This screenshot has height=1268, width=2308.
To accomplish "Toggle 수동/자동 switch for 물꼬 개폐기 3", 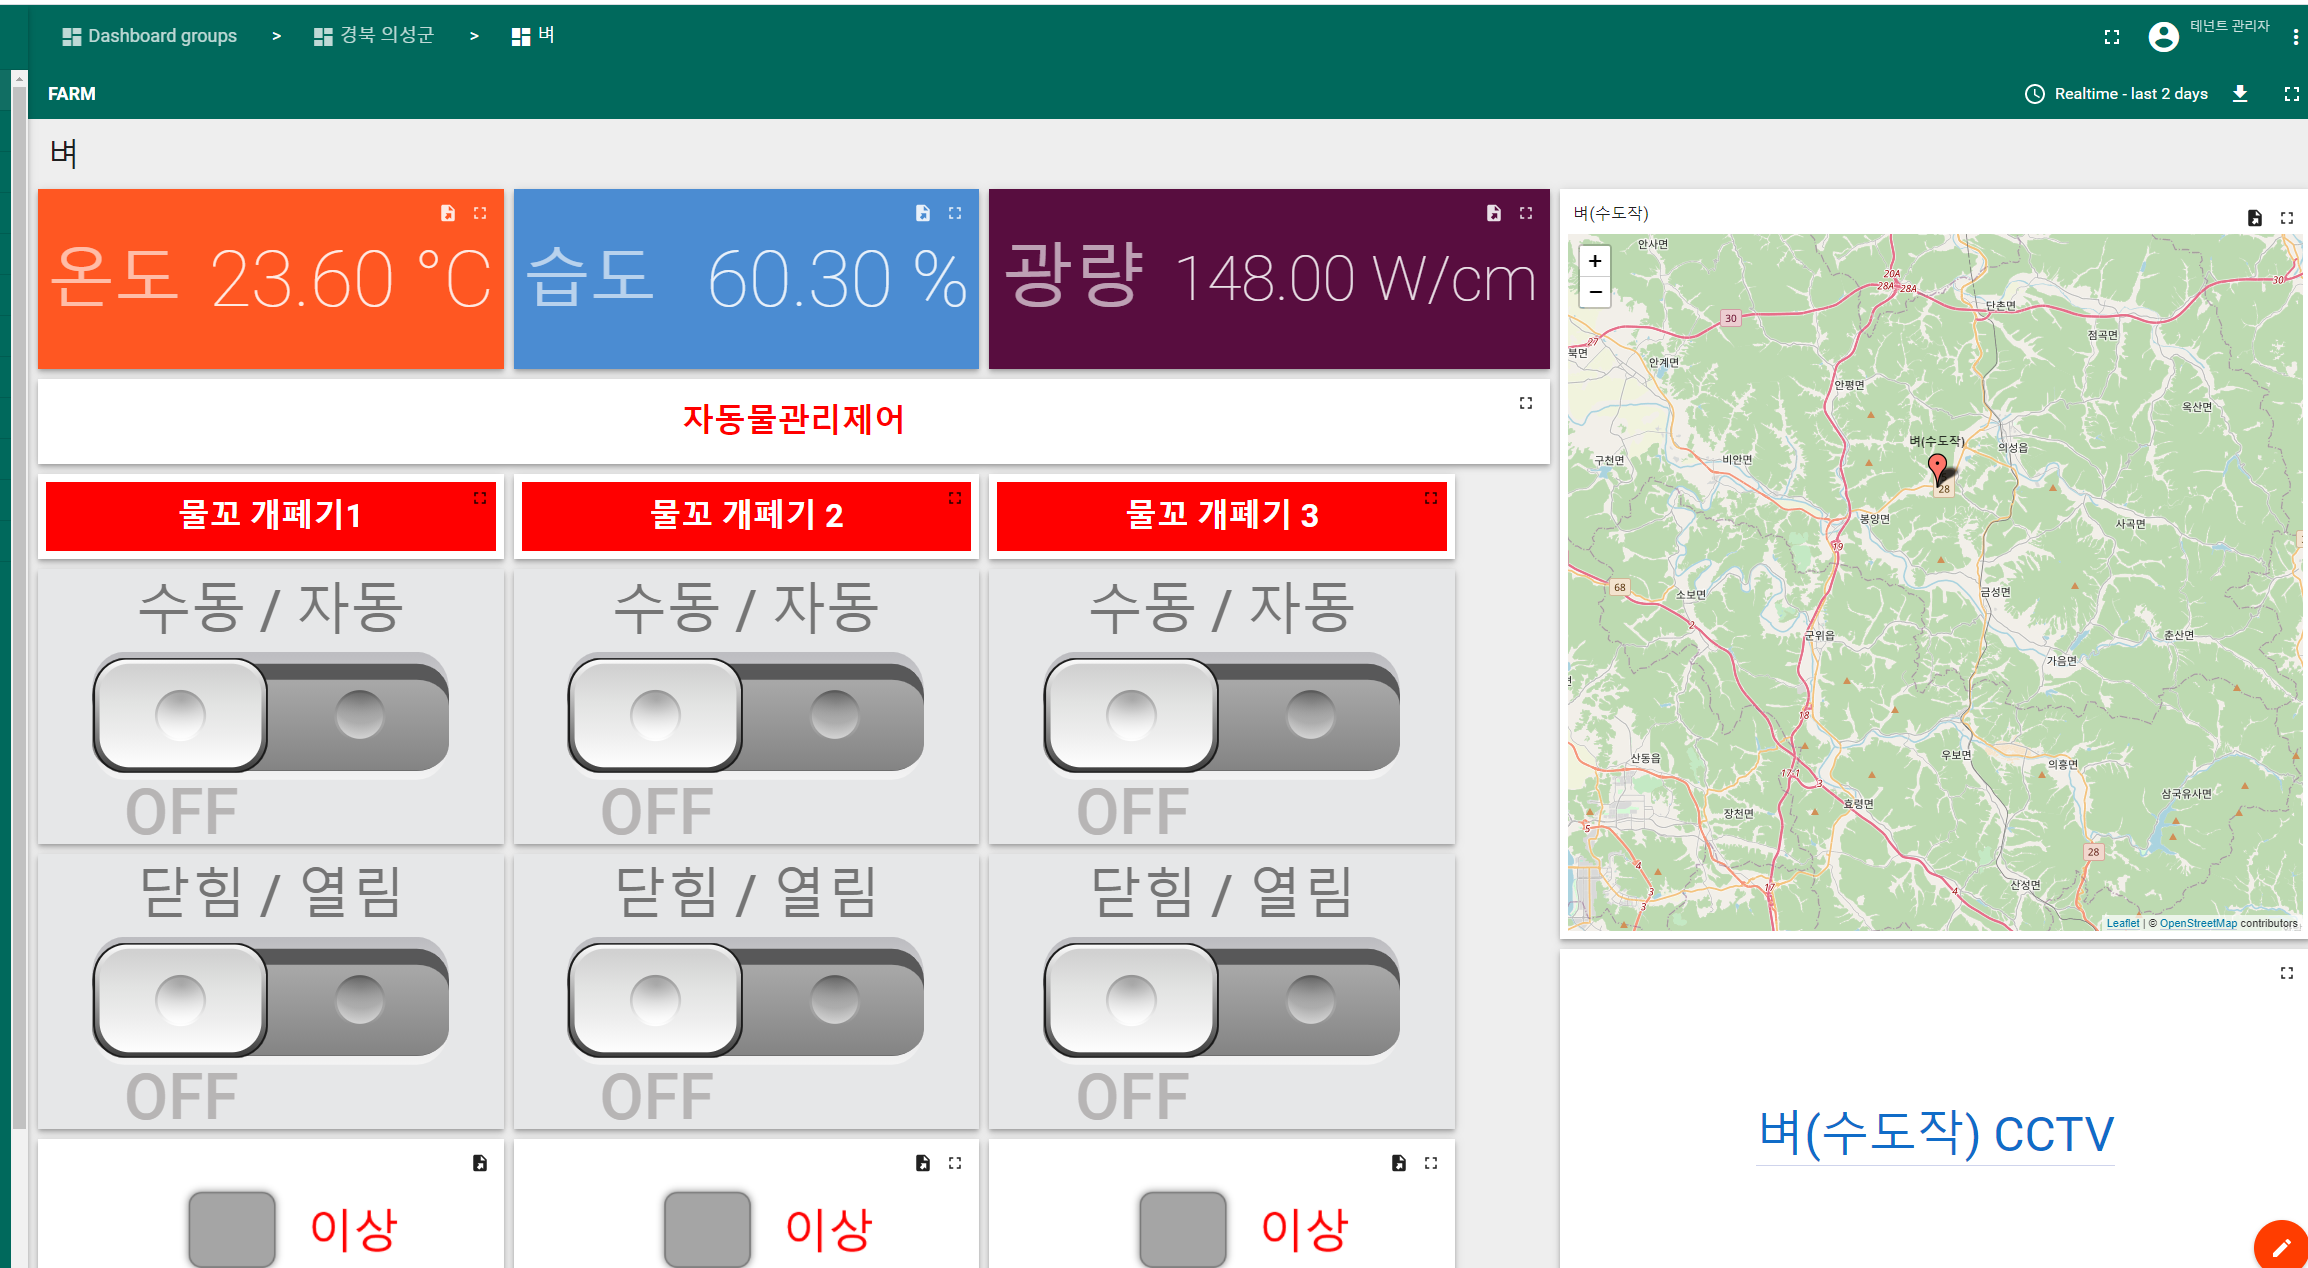I will click(1221, 715).
